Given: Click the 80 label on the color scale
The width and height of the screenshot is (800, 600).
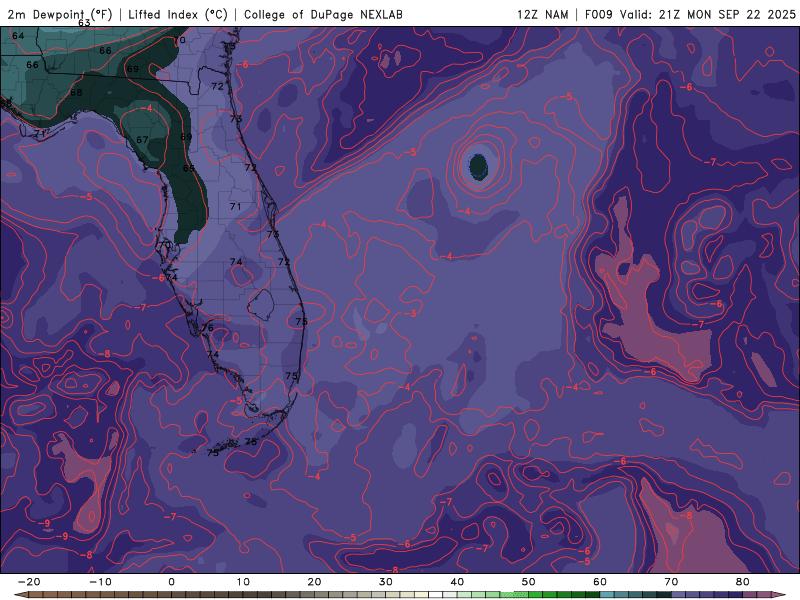Looking at the screenshot, I should point(743,582).
